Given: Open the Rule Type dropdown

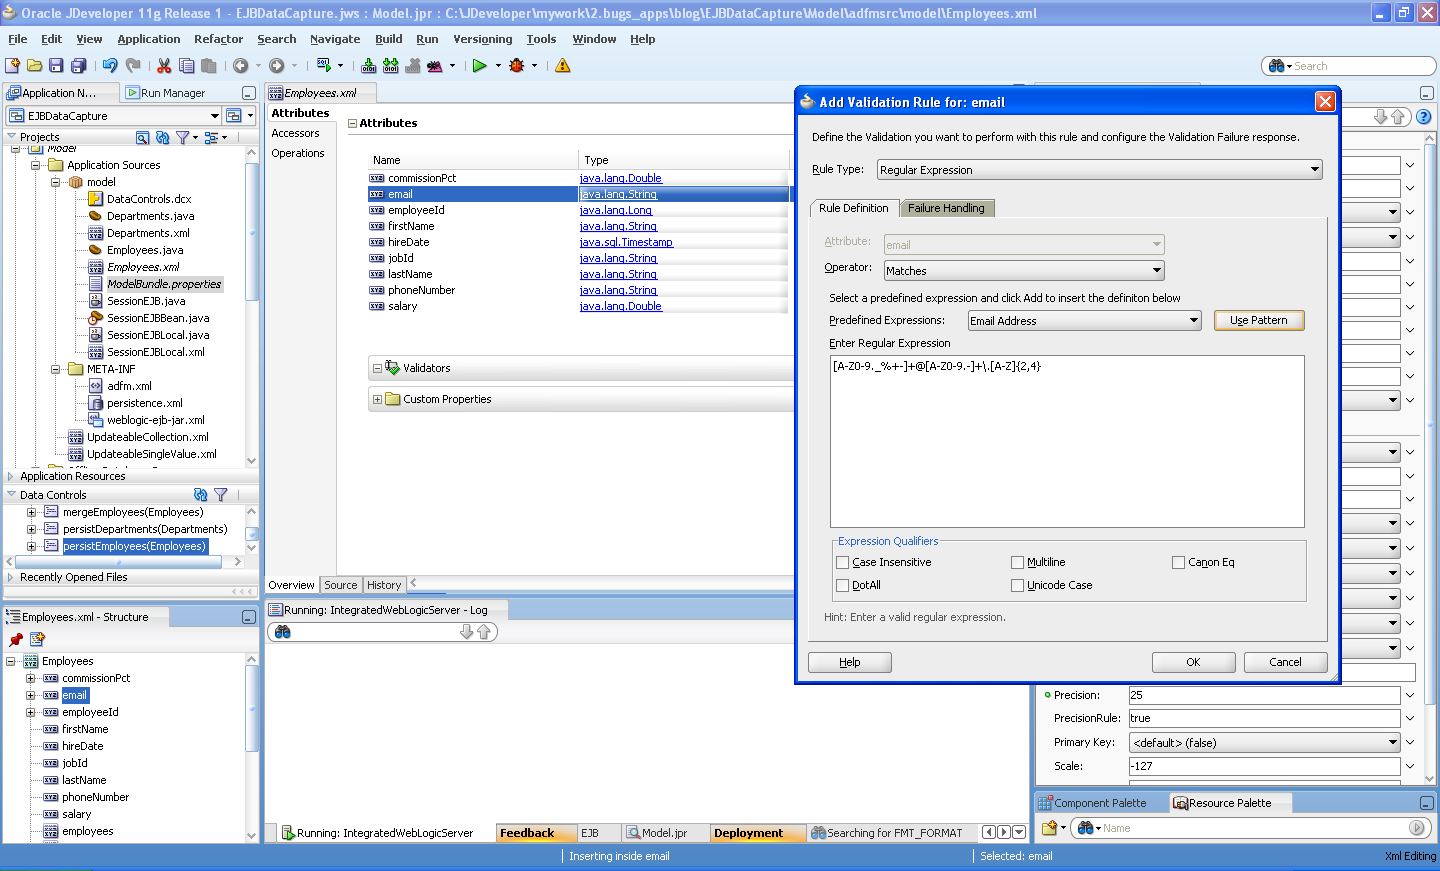Looking at the screenshot, I should 1097,169.
